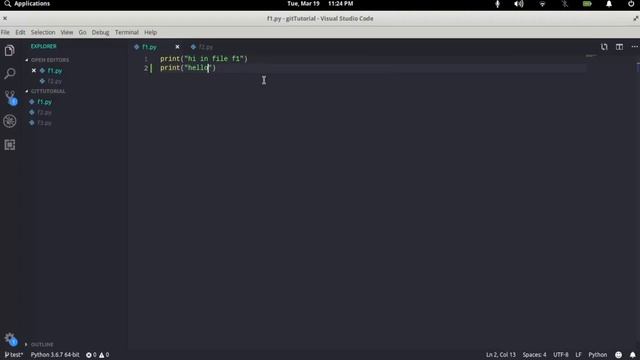This screenshot has height=360, width=640.
Task: Click the test* git branch indicator
Action: [x=13, y=355]
